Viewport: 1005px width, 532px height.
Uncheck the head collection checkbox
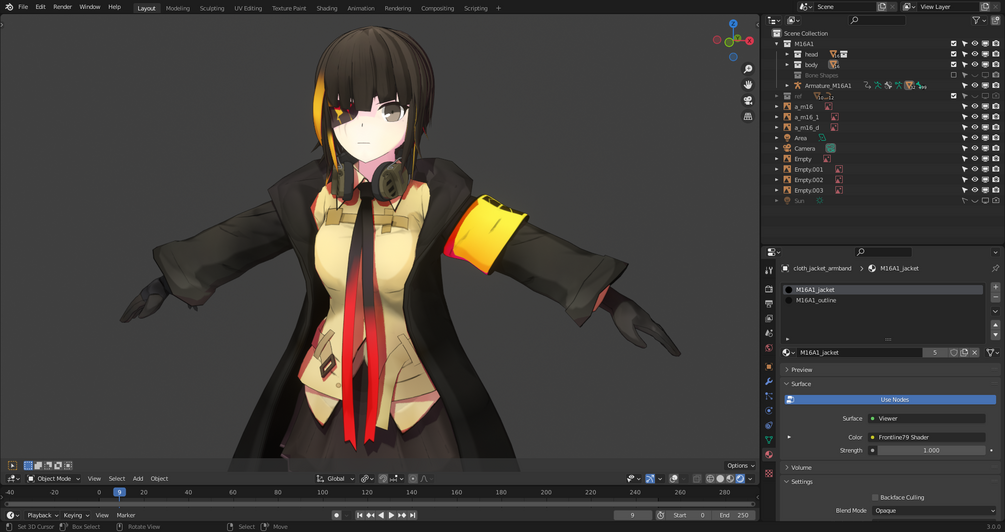954,54
